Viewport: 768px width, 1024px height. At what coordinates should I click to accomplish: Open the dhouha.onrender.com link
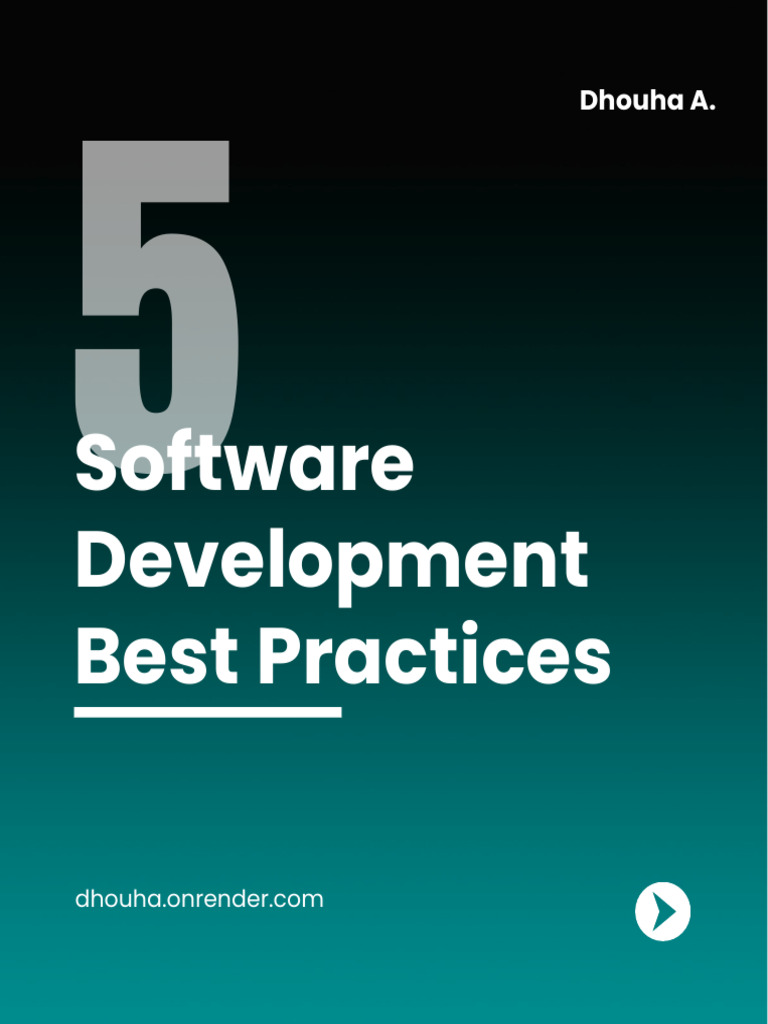pos(199,899)
